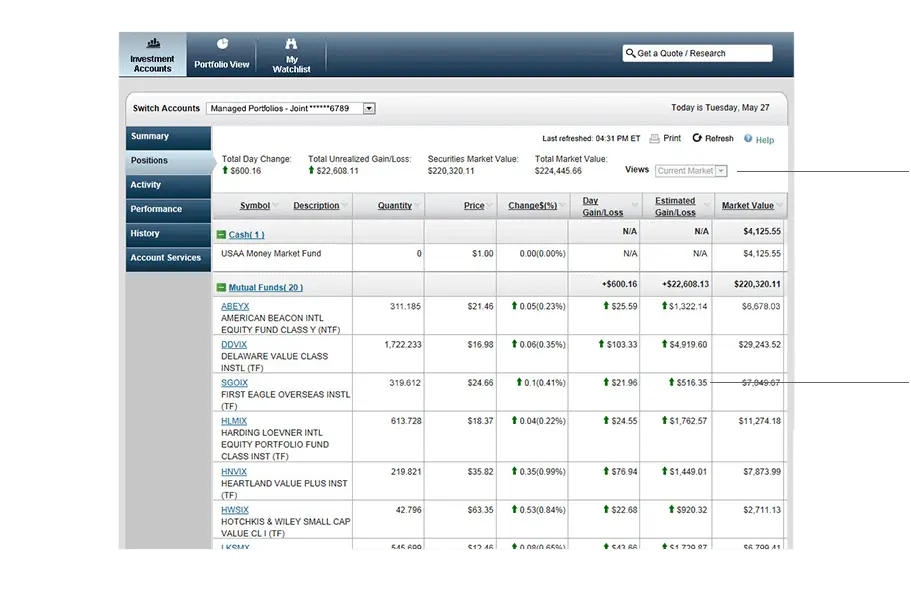Open the Views Current Market dropdown
911x592 pixels.
click(x=691, y=171)
